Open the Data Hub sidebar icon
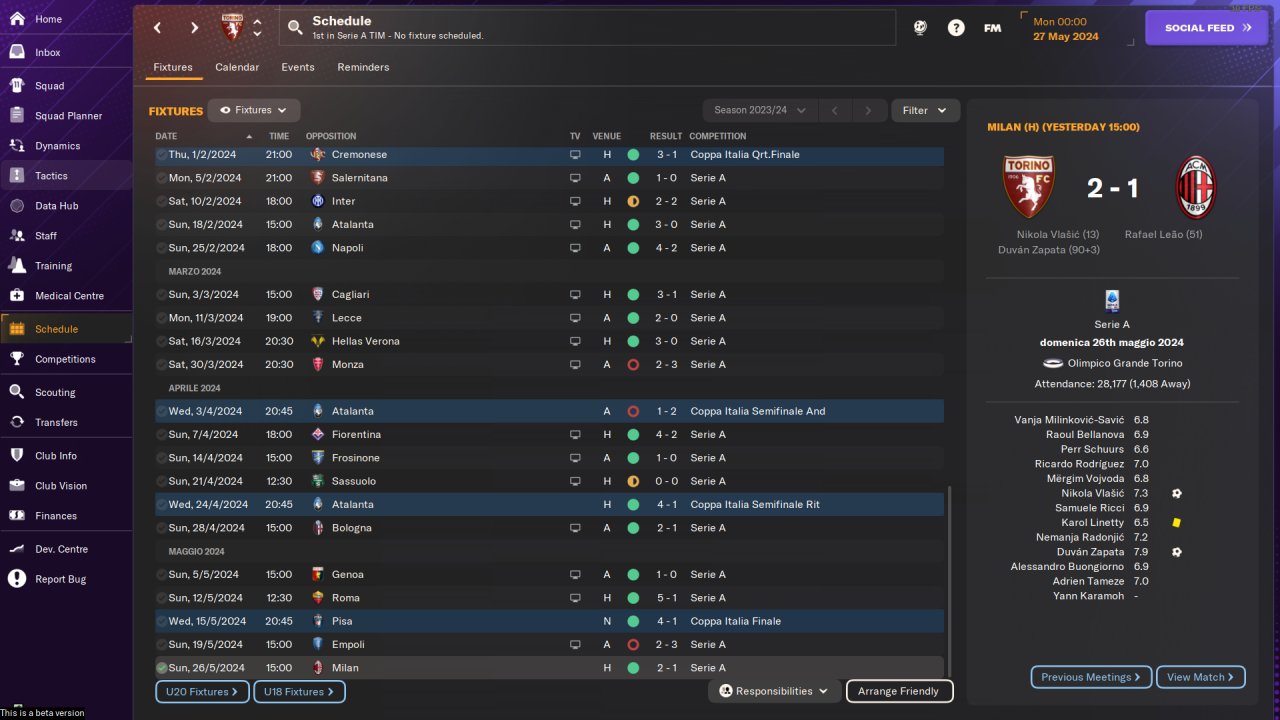Image resolution: width=1280 pixels, height=720 pixels. [17, 205]
